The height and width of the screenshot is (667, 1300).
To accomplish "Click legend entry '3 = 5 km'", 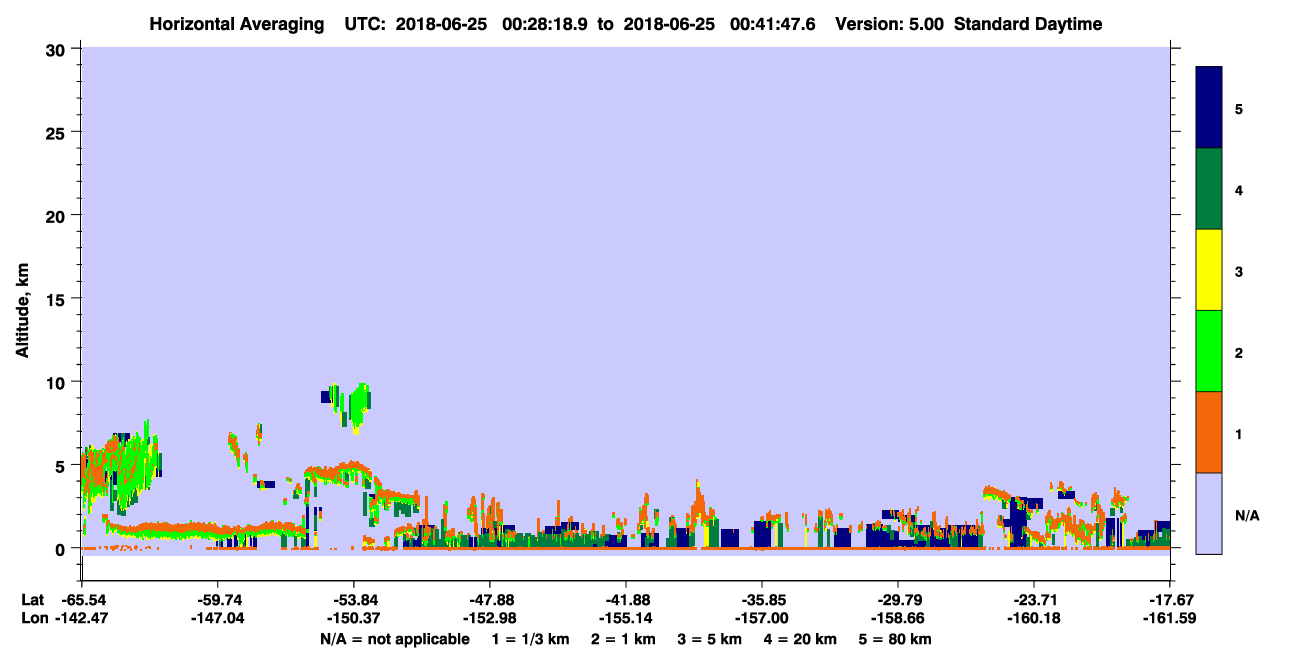I will pyautogui.click(x=710, y=639).
